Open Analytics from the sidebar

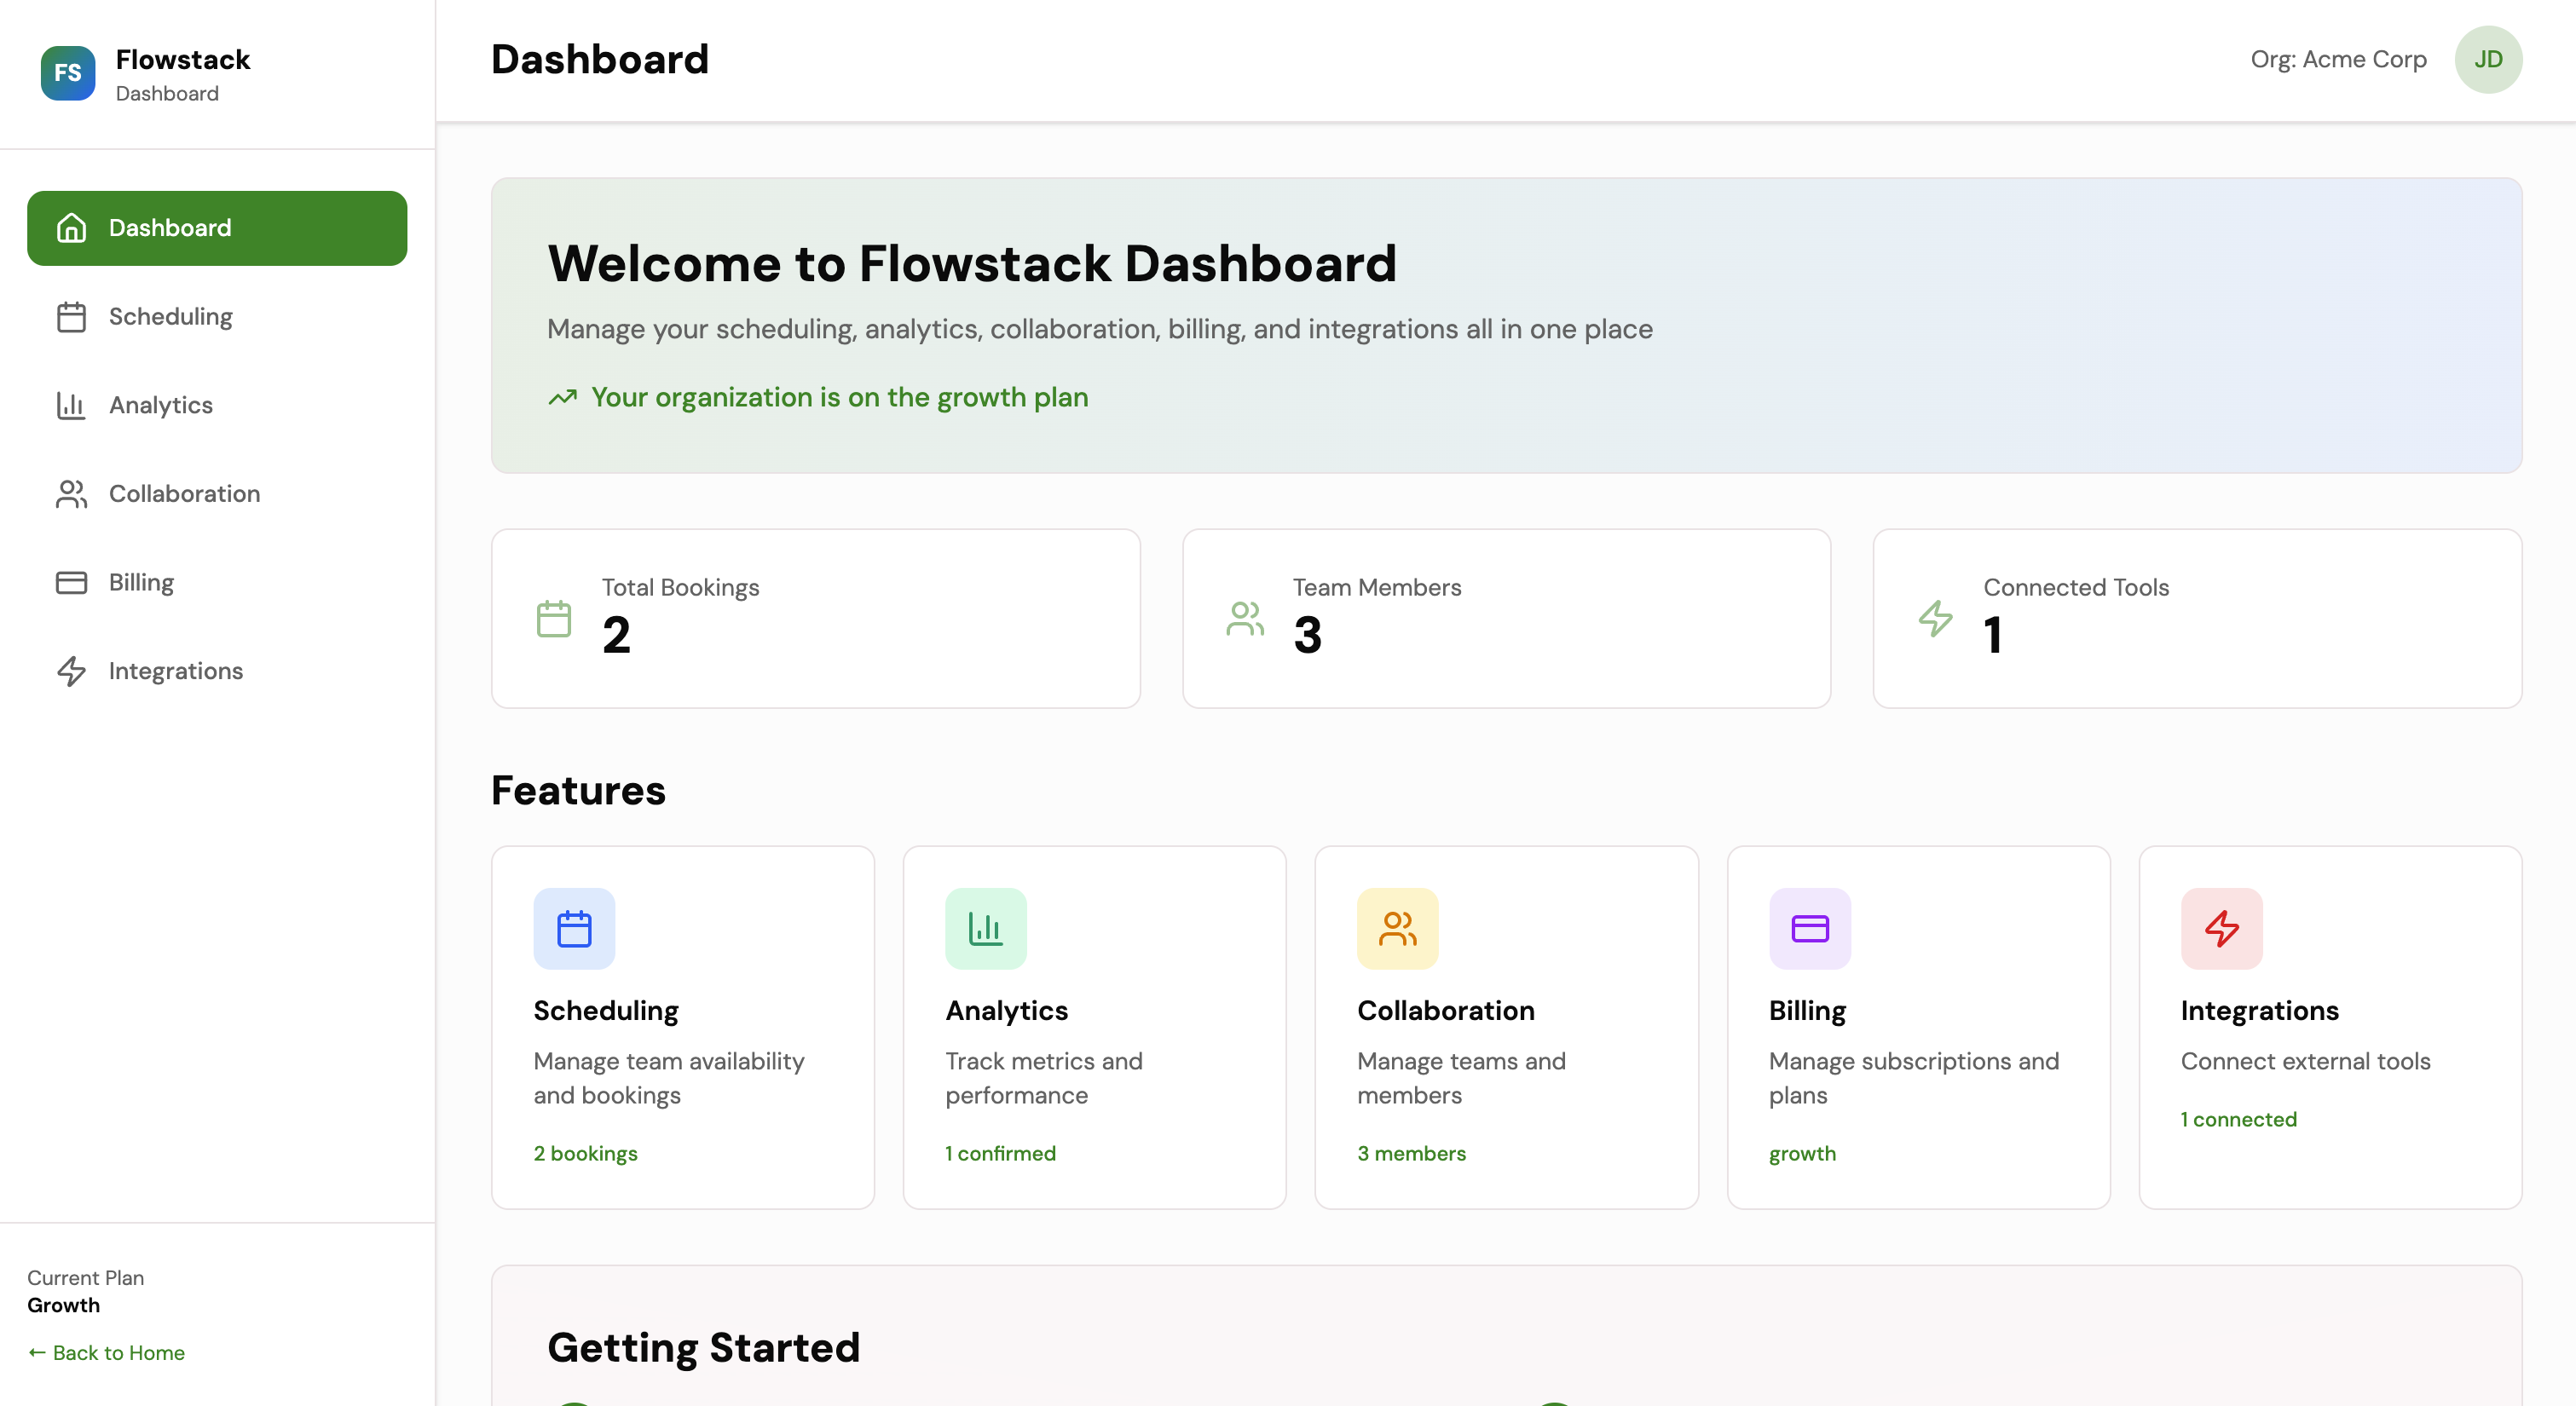pyautogui.click(x=217, y=405)
